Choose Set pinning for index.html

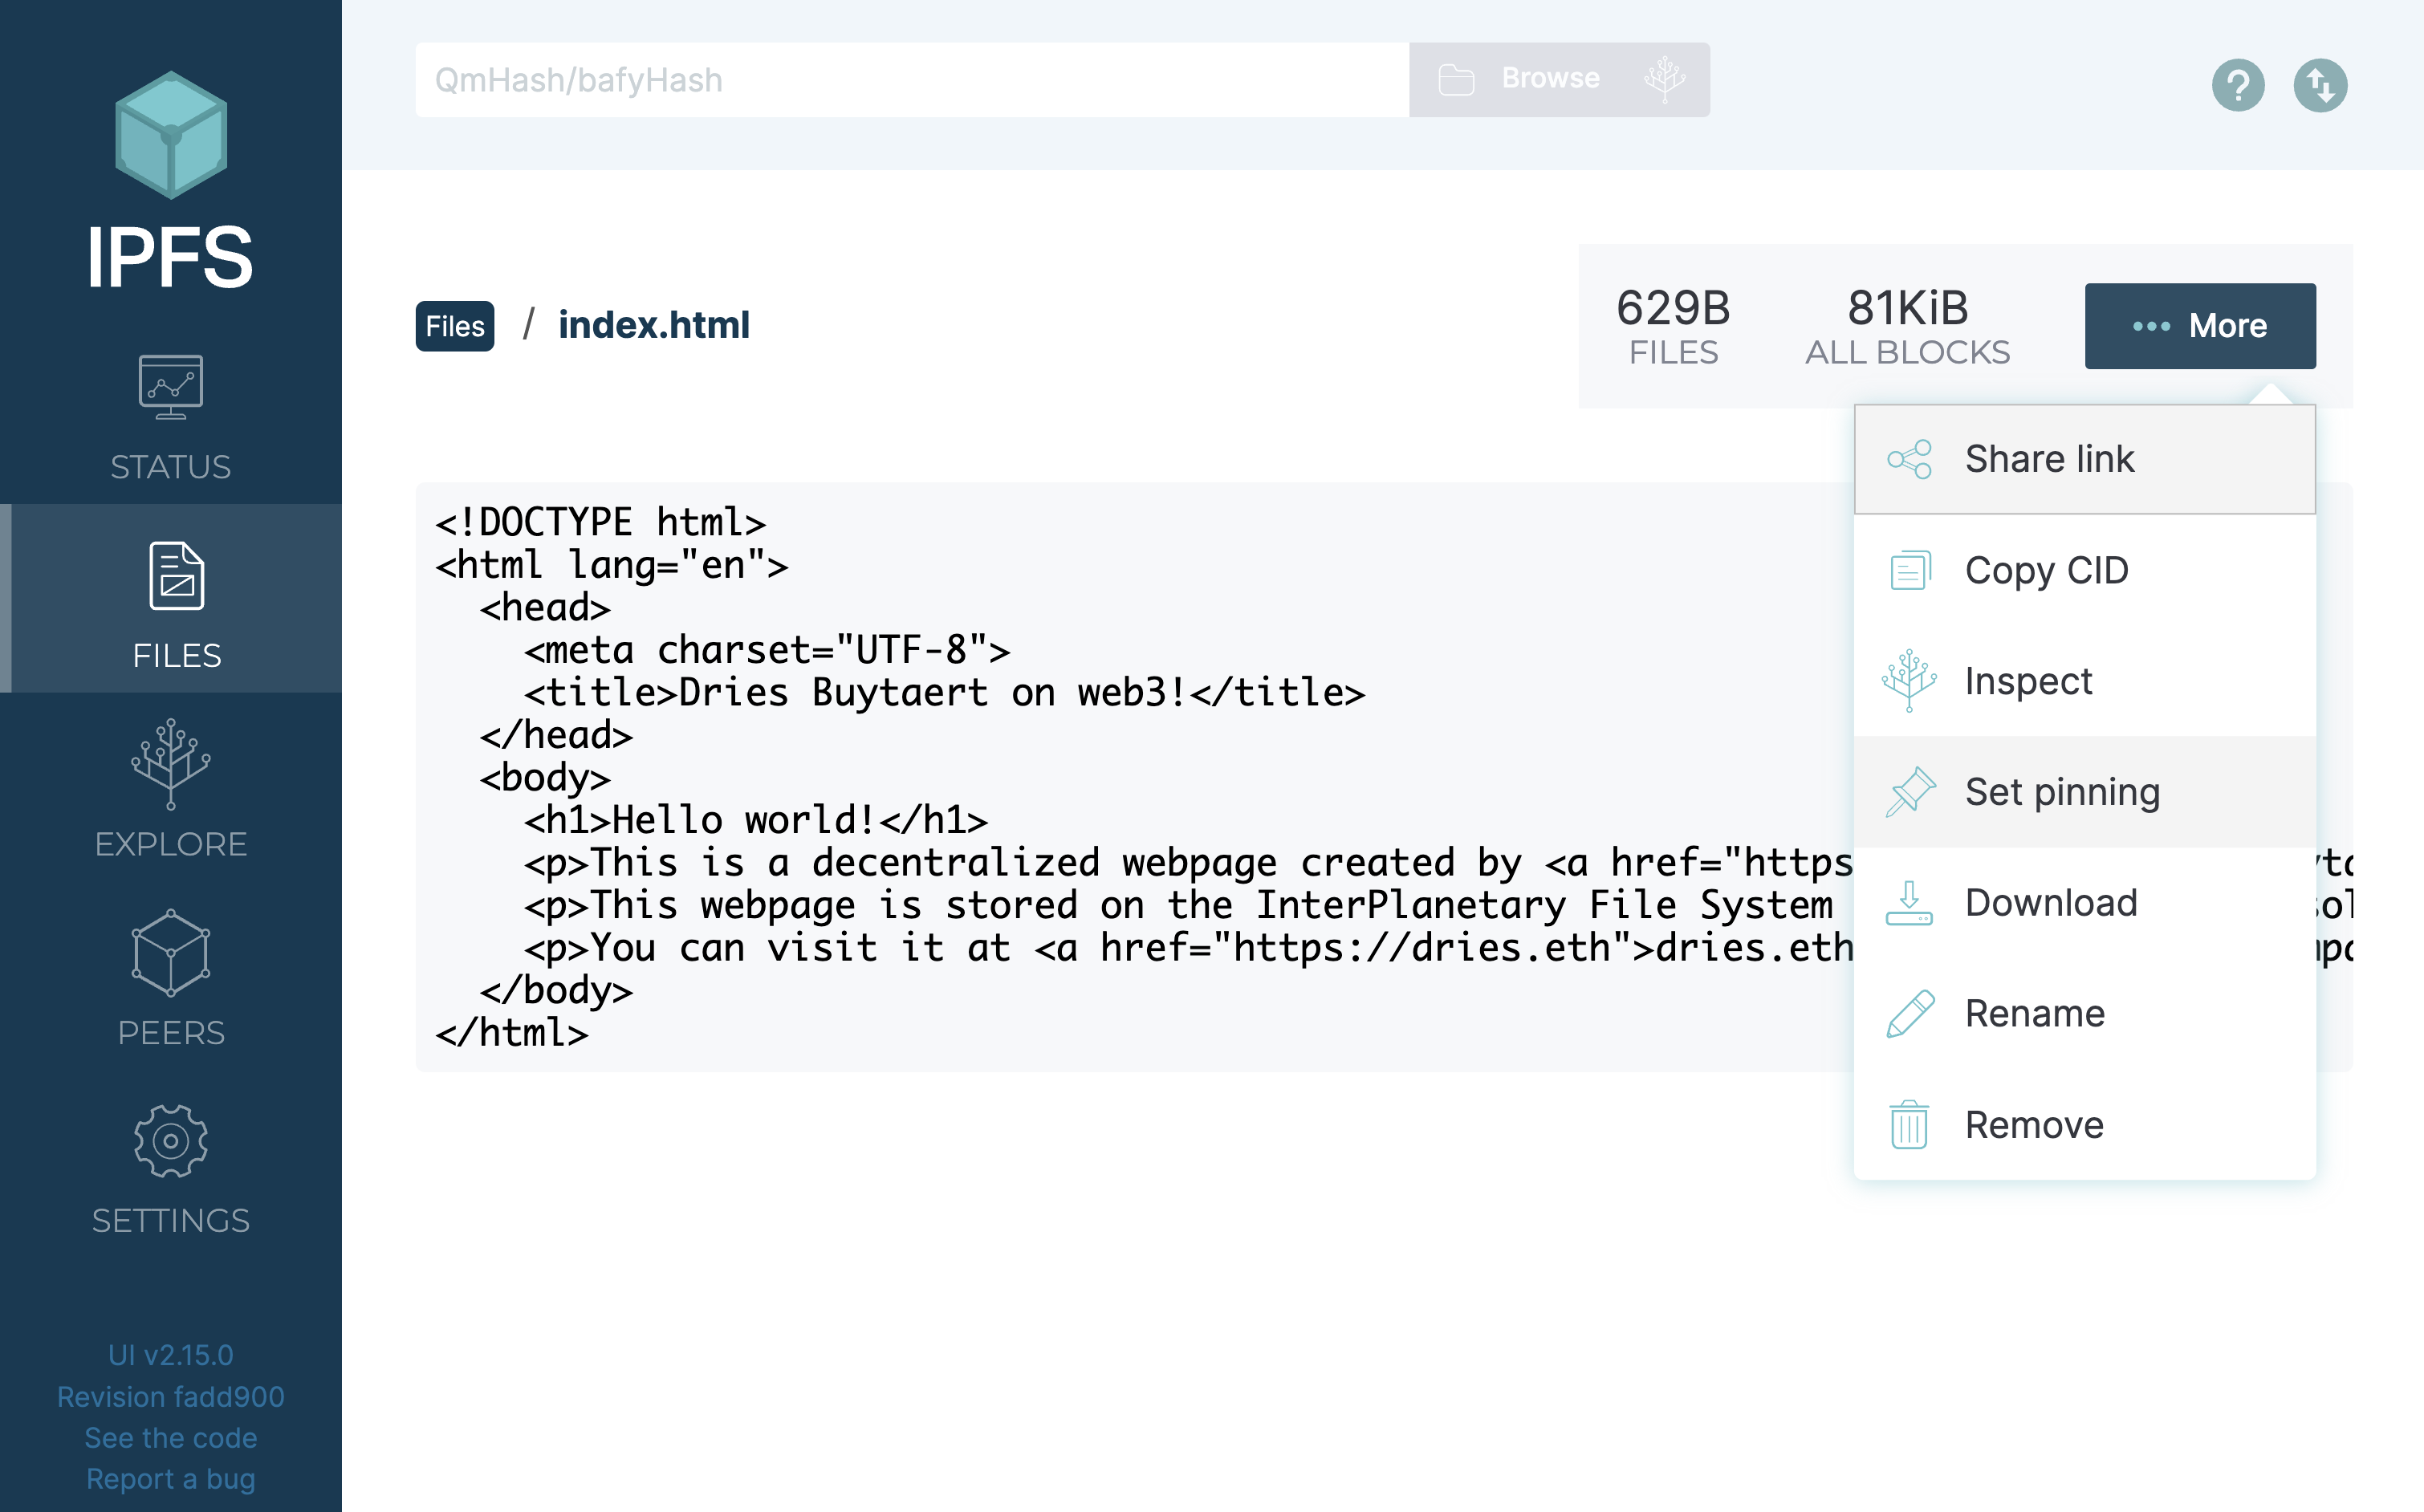point(2062,791)
